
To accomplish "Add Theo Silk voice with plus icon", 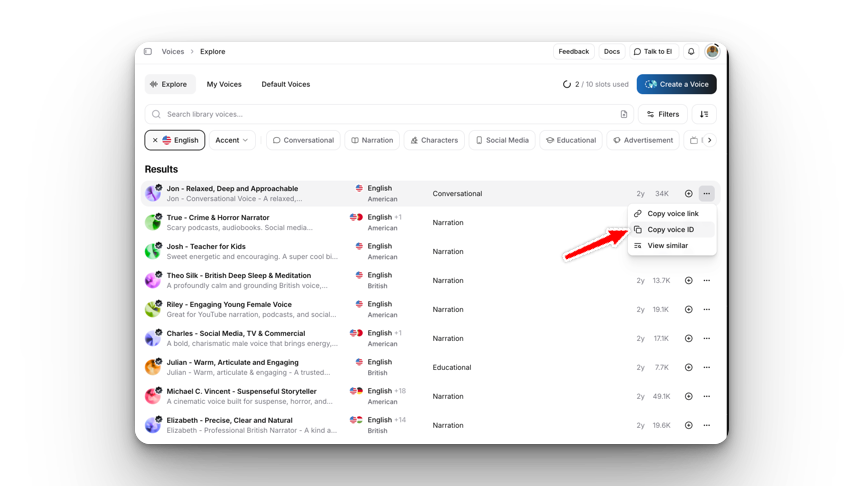I will [689, 281].
